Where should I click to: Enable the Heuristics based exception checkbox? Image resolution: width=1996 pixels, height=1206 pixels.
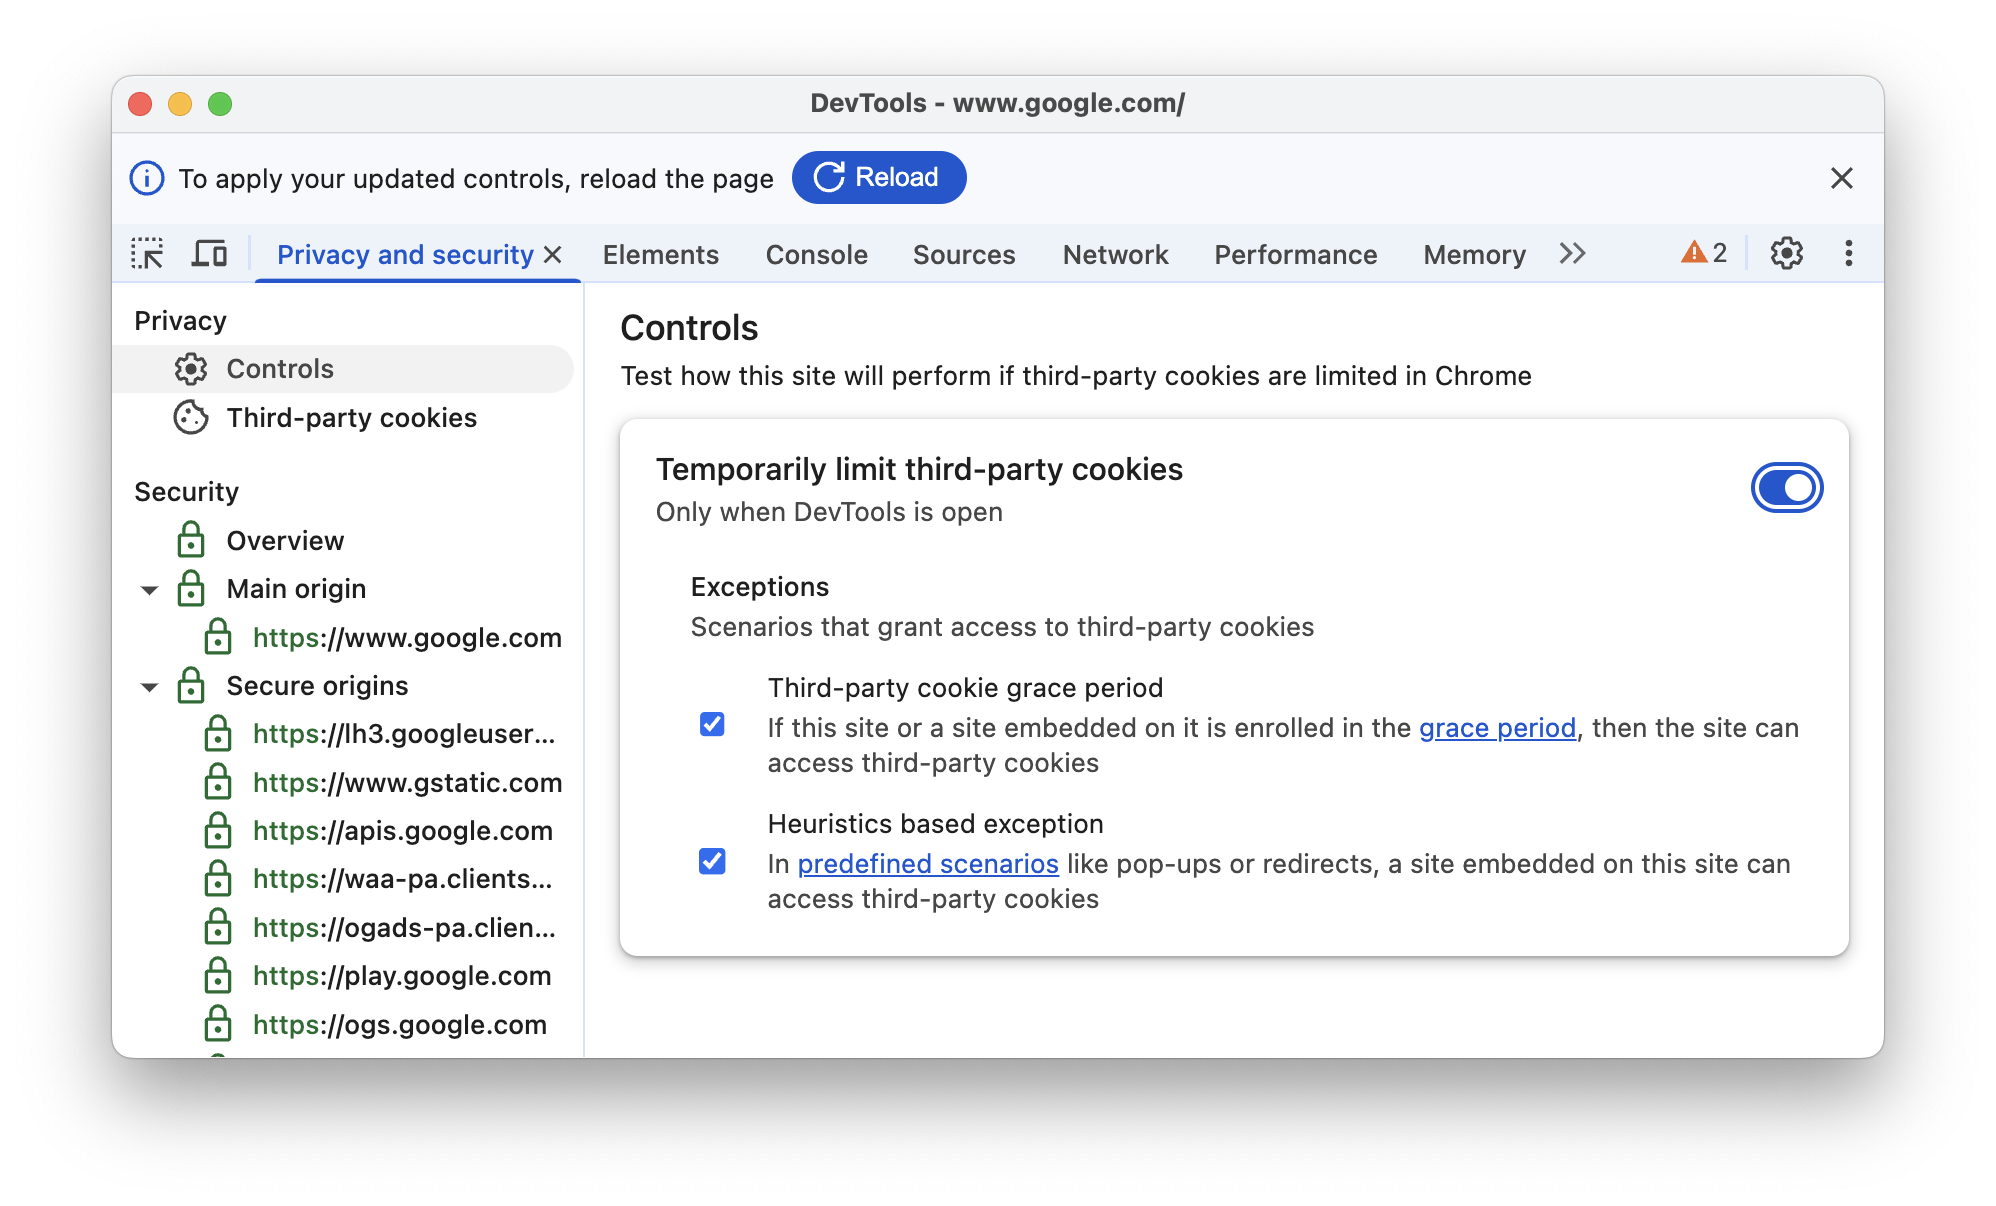point(710,861)
